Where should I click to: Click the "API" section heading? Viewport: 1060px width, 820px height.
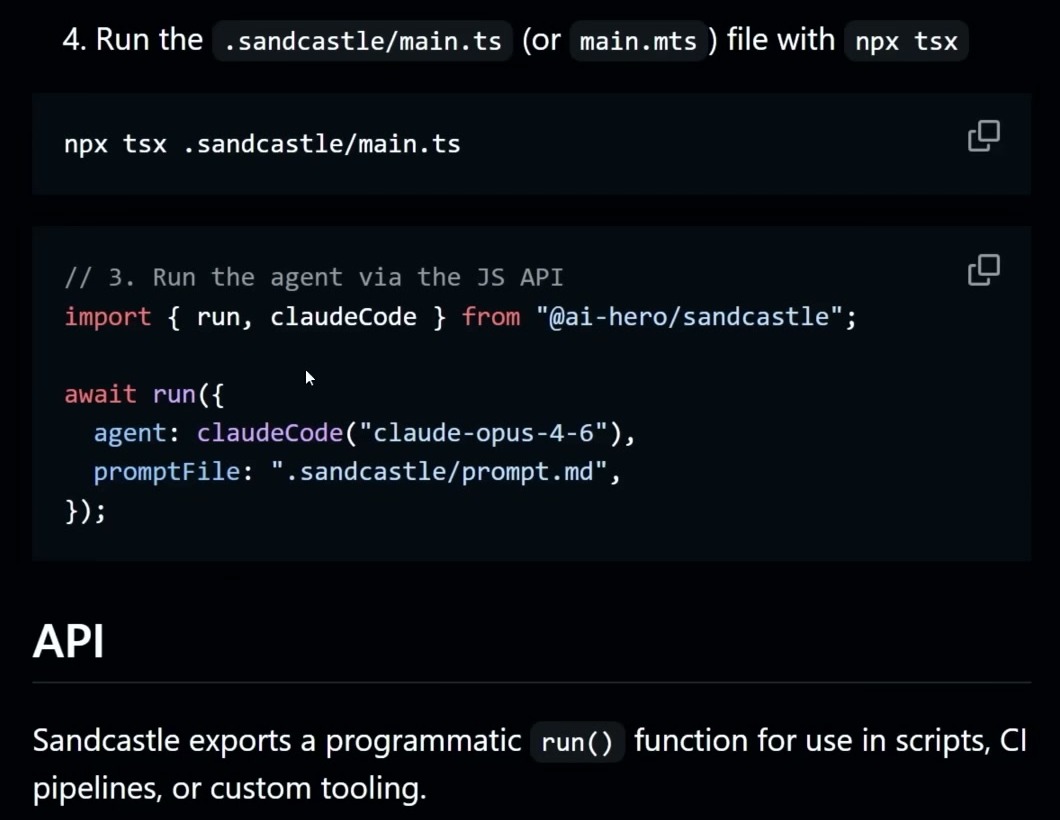coord(68,640)
